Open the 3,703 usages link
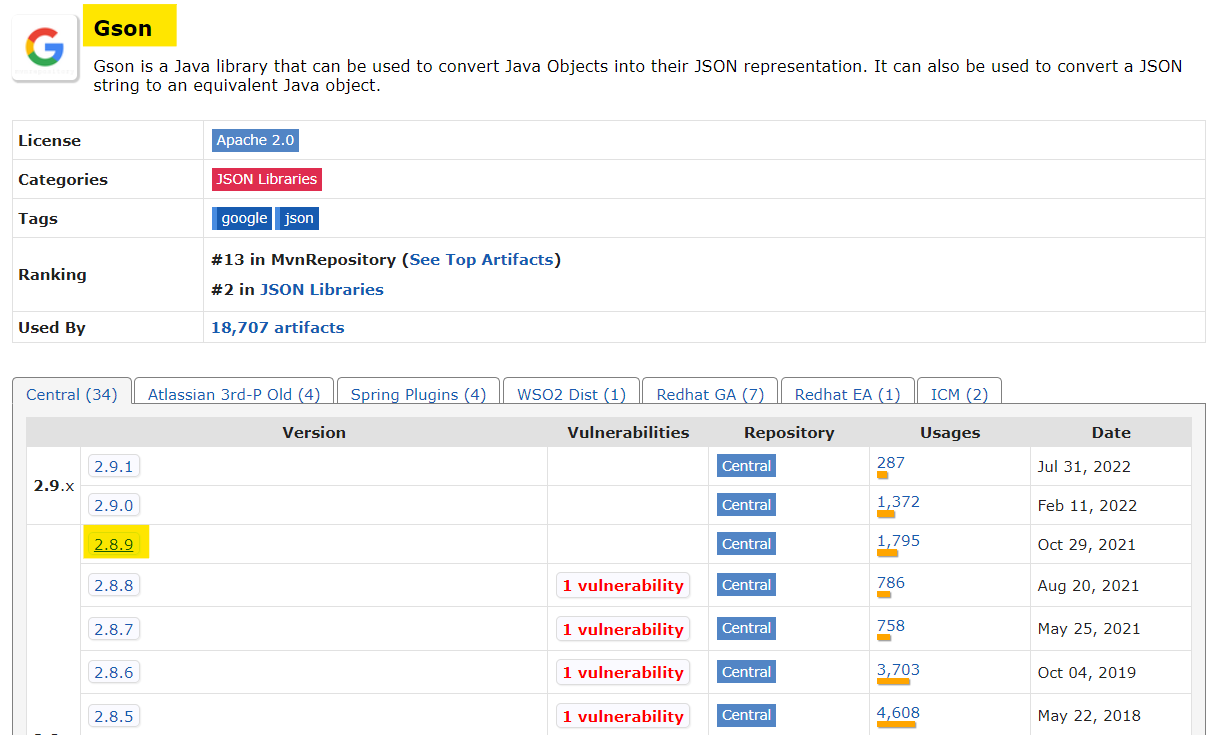Viewport: 1215px width, 735px height. (898, 670)
